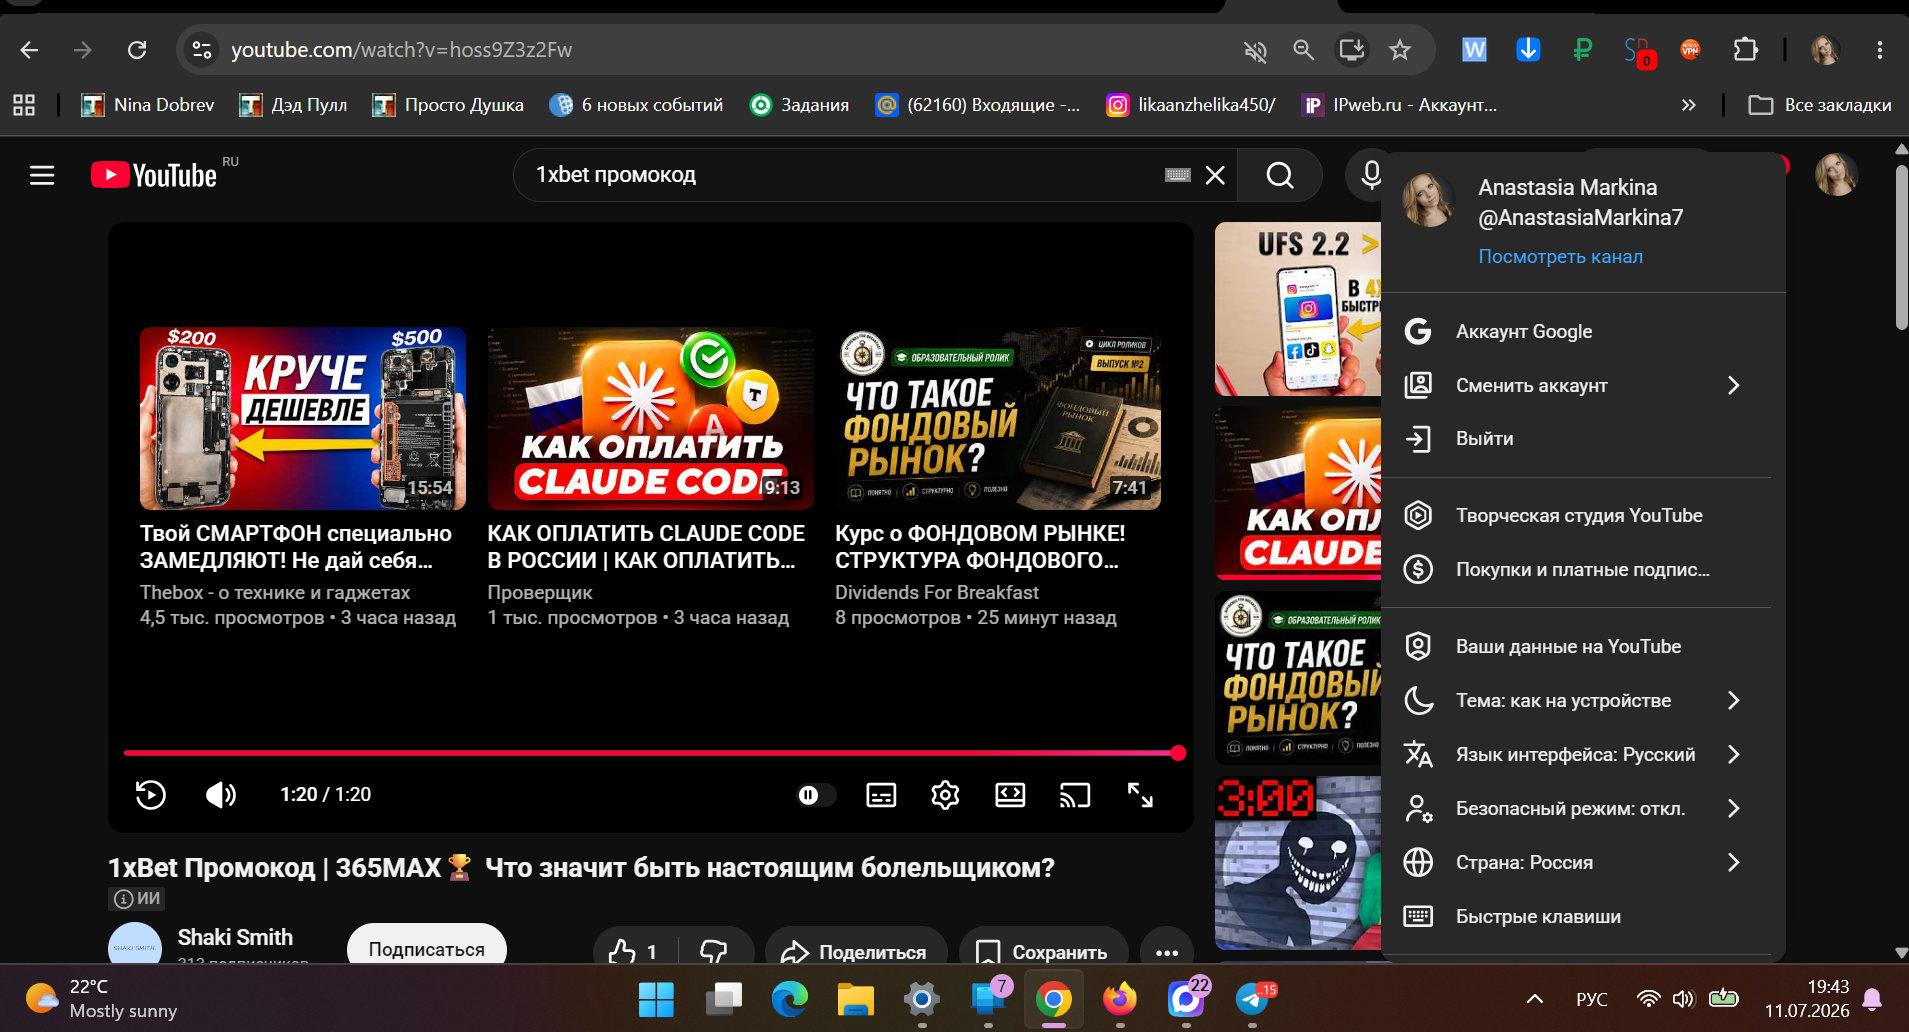The width and height of the screenshot is (1909, 1032).
Task: Click the account avatar in YouTube header
Action: click(1836, 175)
